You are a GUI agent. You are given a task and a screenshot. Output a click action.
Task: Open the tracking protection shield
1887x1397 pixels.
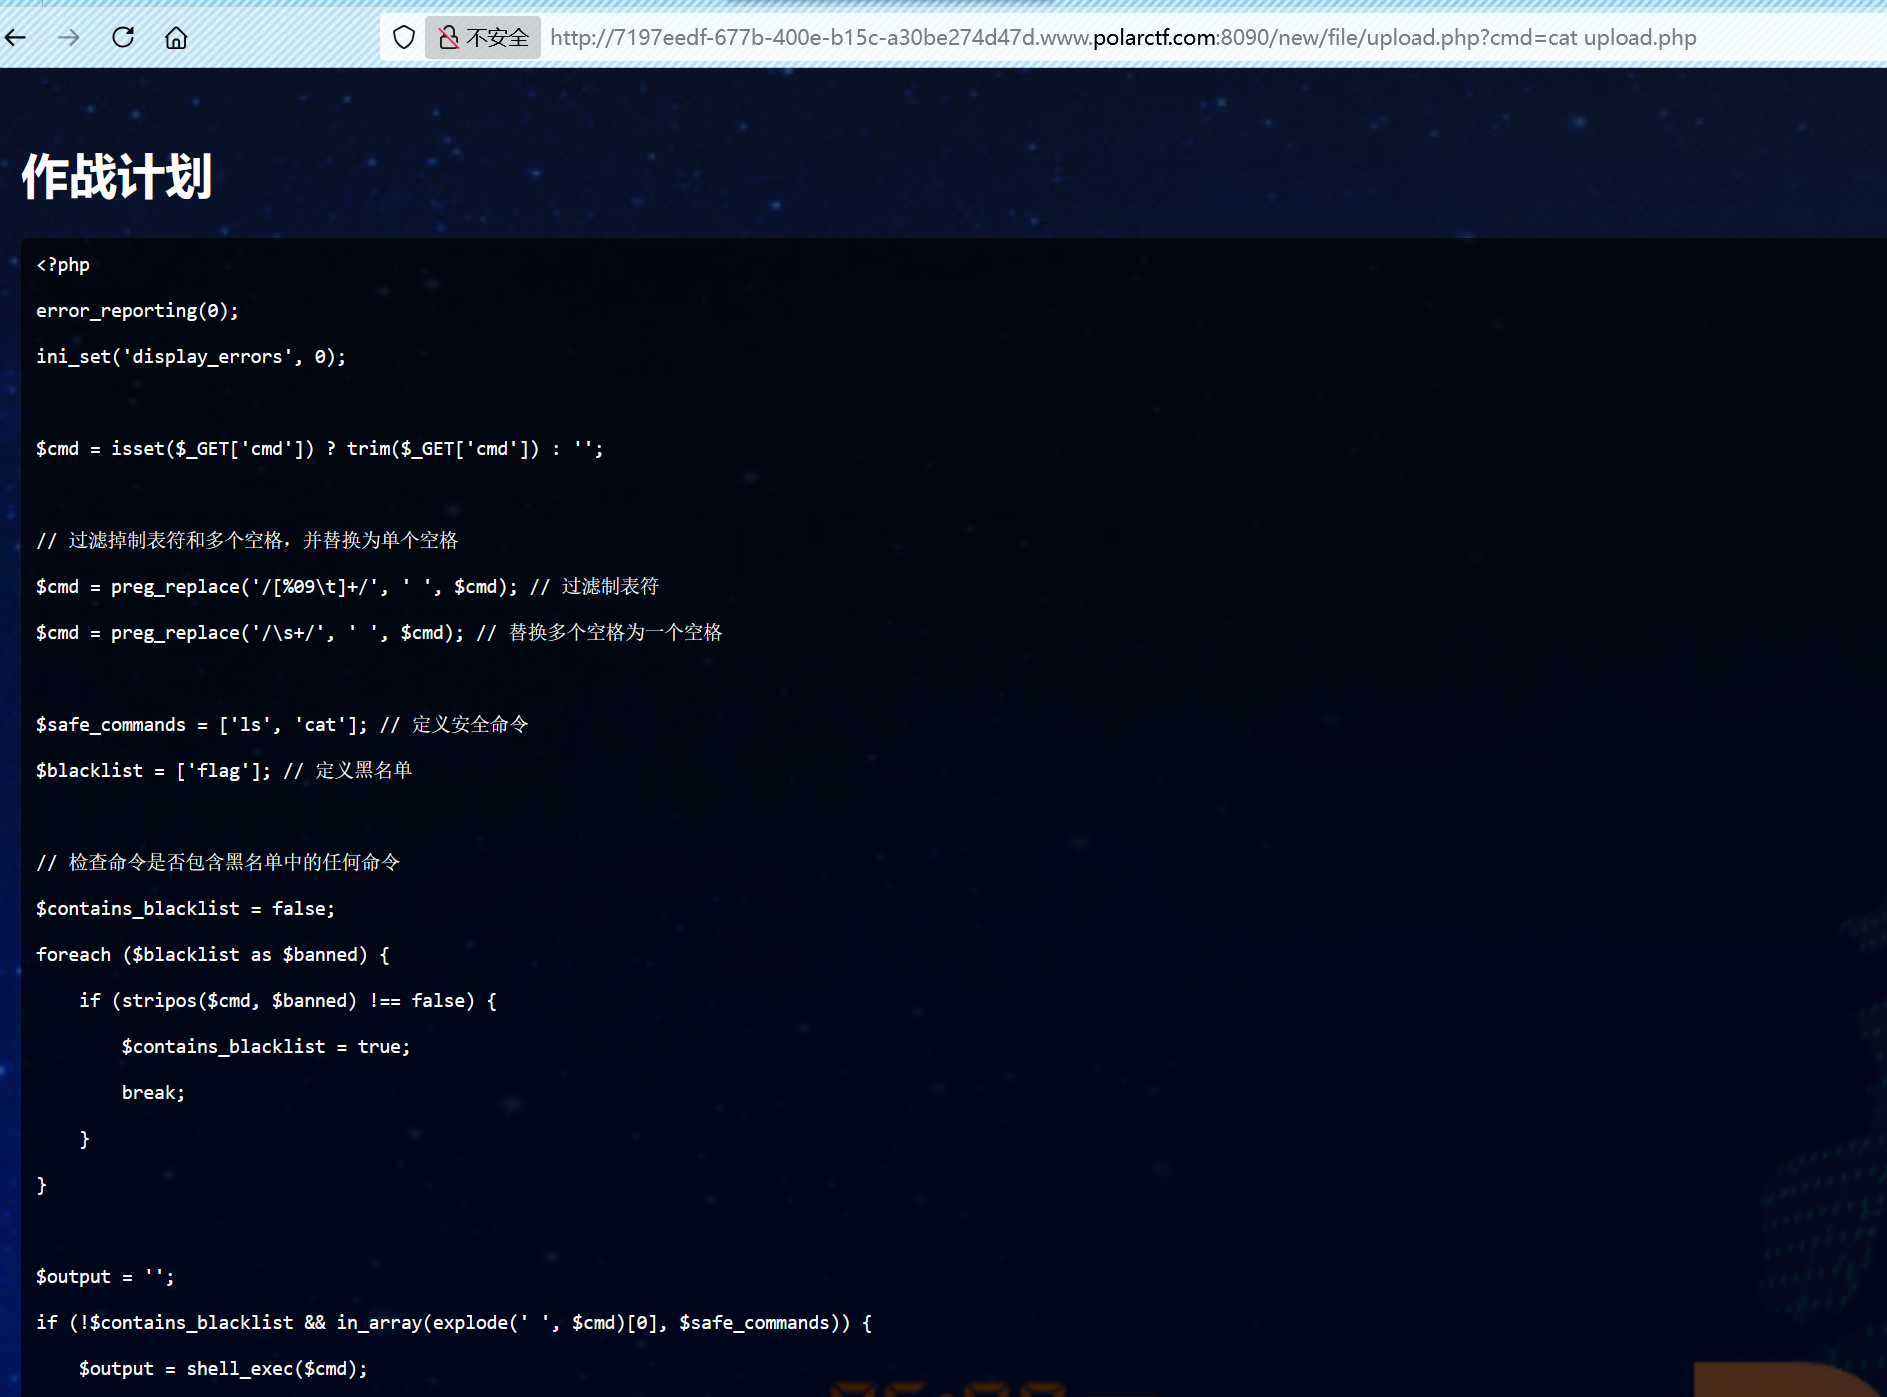(x=404, y=38)
